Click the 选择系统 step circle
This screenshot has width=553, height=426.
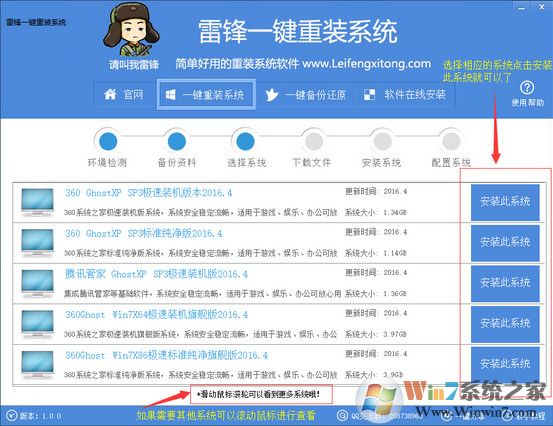point(245,141)
